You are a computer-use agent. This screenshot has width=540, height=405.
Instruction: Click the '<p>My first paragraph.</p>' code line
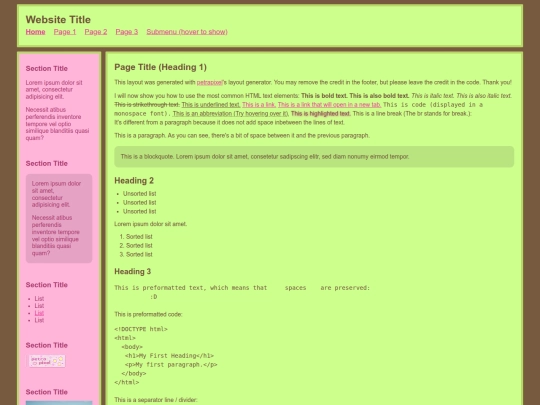171,365
